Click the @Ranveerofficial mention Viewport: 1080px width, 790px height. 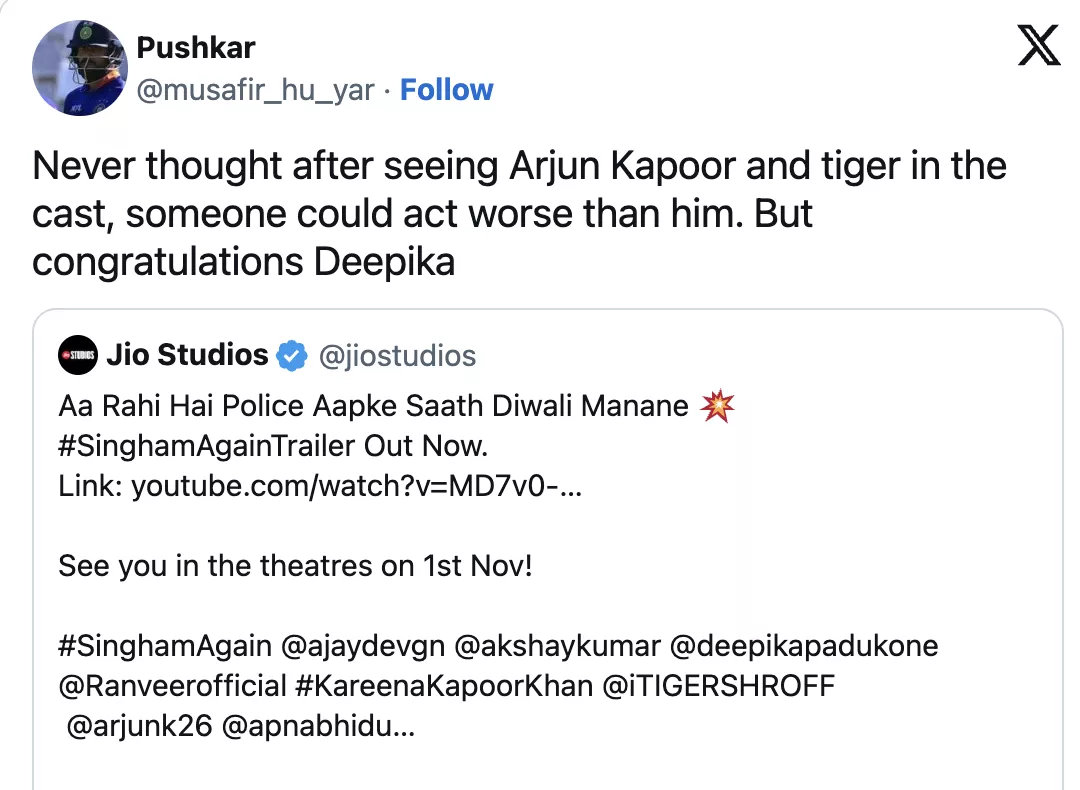(x=172, y=686)
